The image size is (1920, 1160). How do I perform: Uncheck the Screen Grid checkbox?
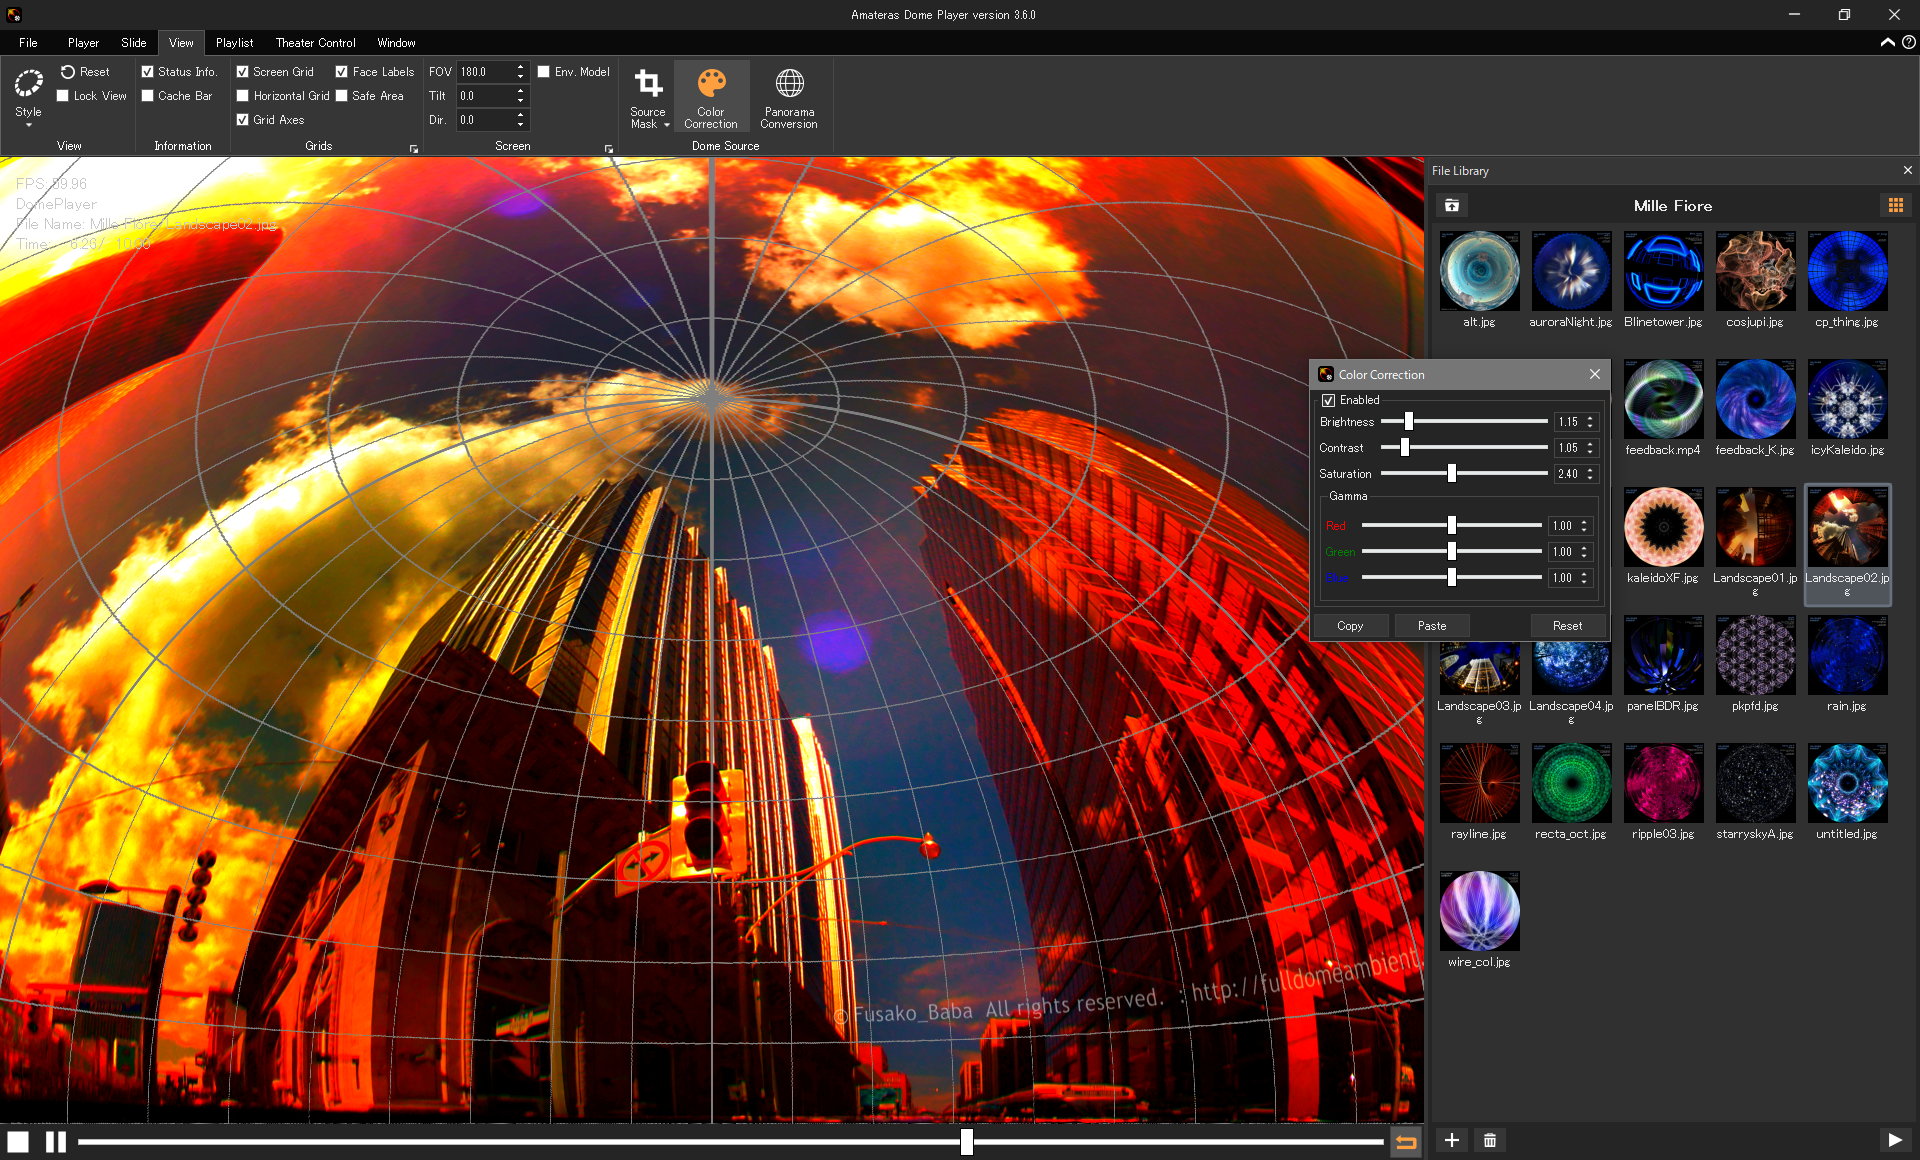(x=242, y=72)
